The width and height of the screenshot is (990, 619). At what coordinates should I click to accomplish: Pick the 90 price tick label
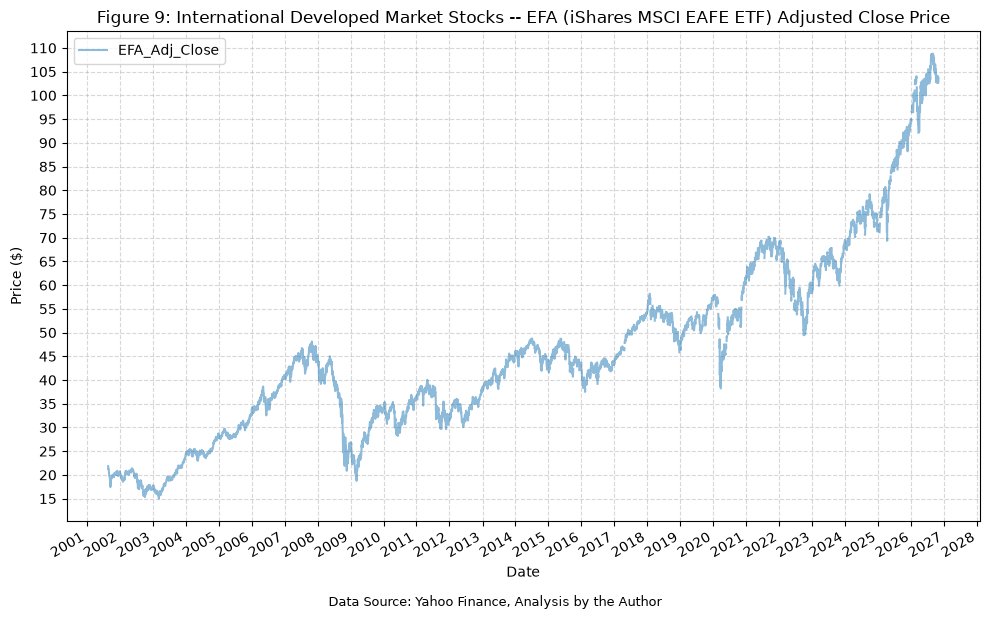point(47,143)
